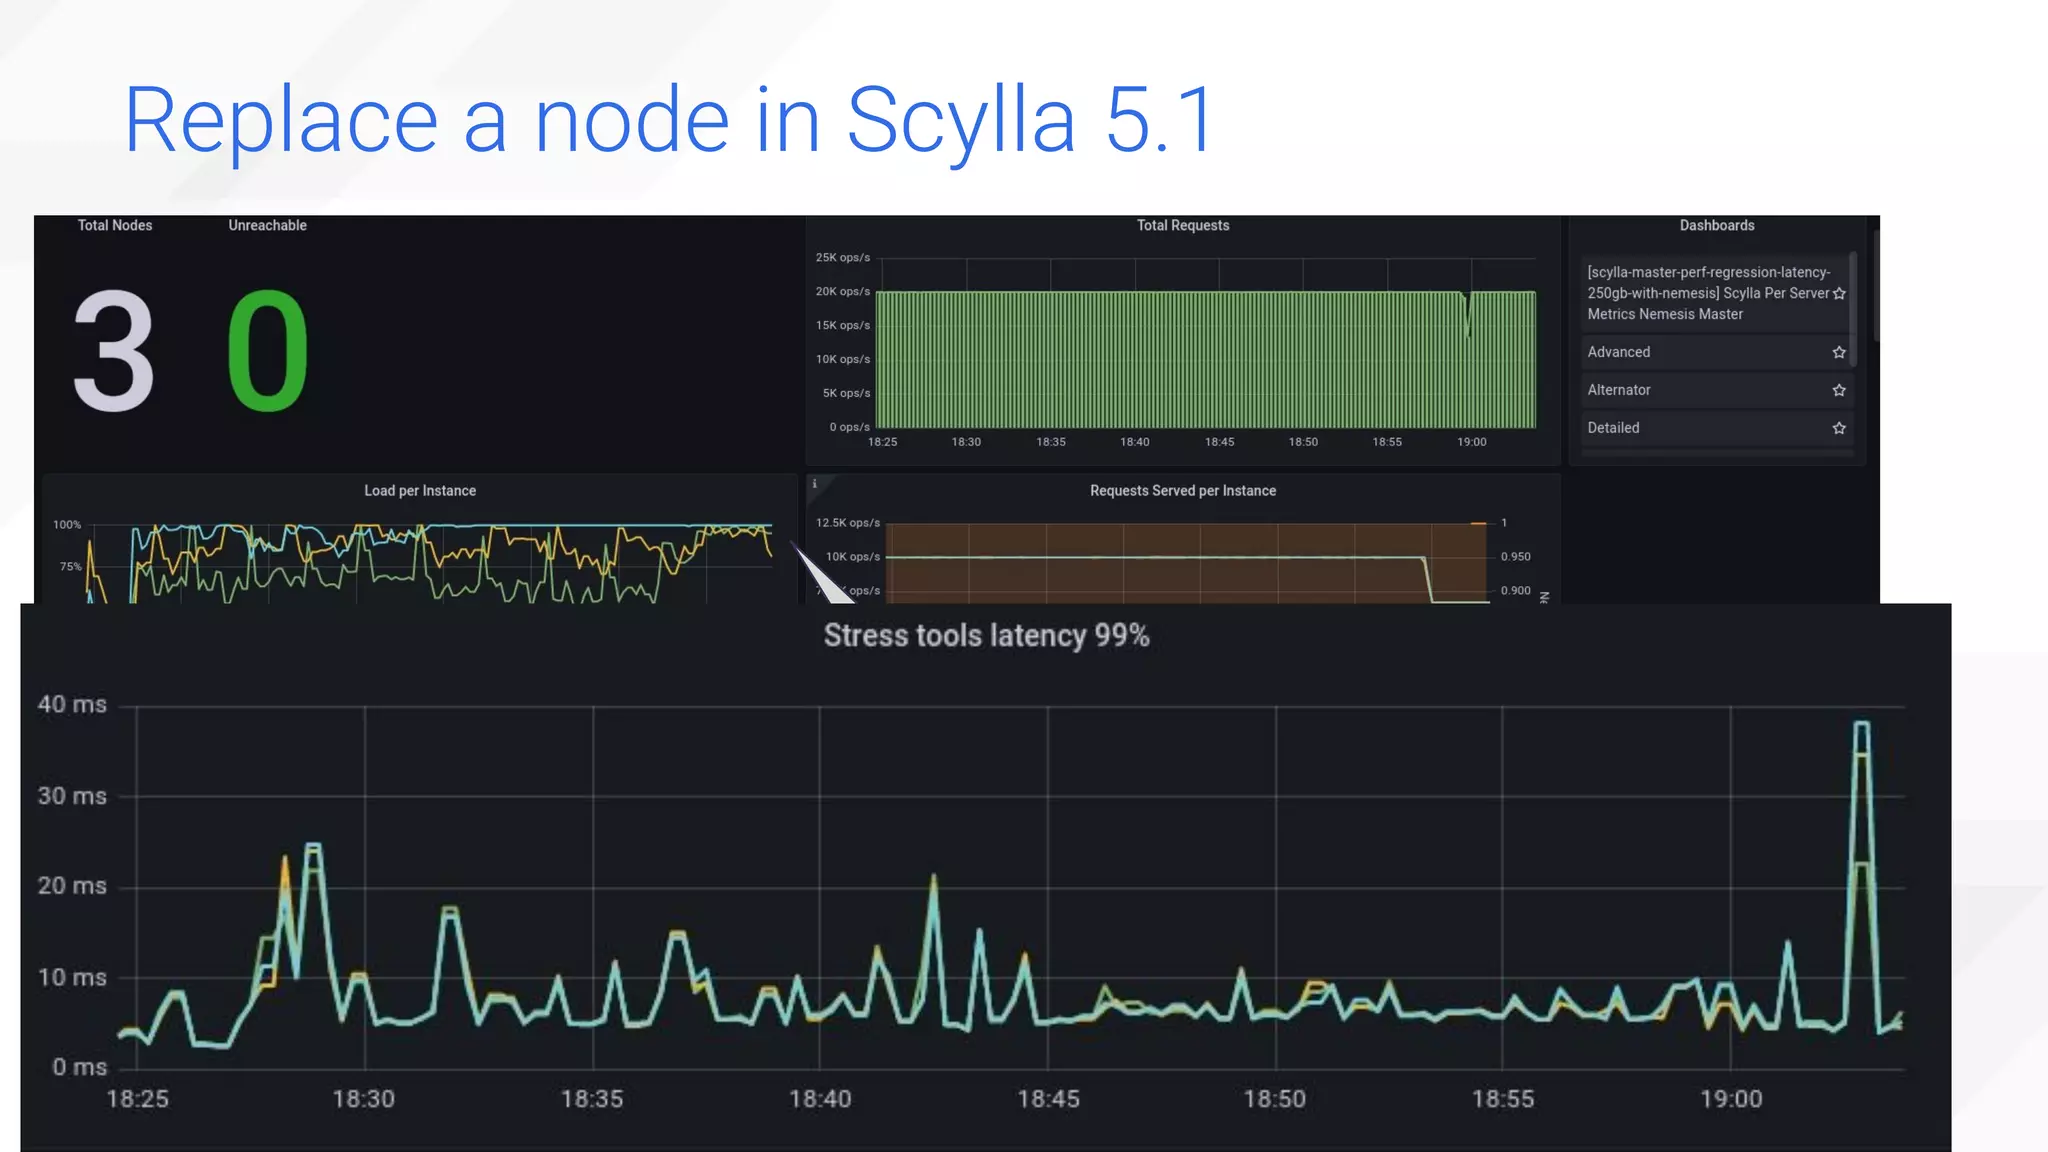Open the Requests Served per Instance title menu
This screenshot has height=1152, width=2048.
click(1182, 491)
